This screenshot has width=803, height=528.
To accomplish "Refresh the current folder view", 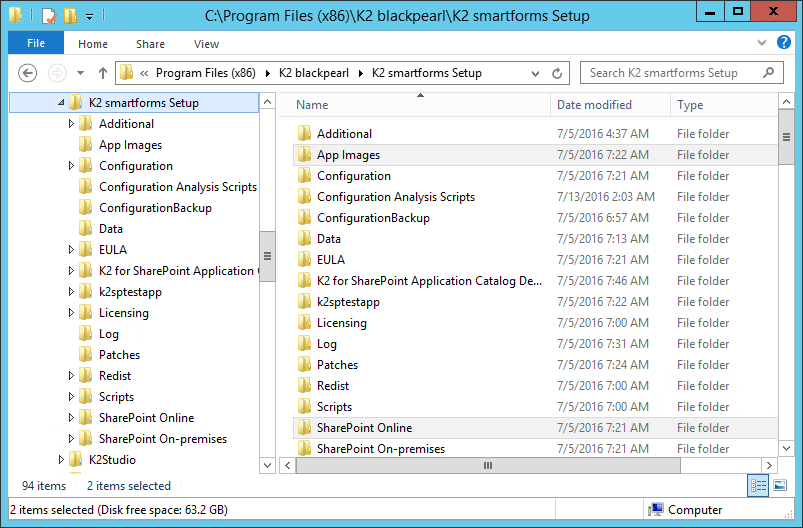I will tap(557, 73).
